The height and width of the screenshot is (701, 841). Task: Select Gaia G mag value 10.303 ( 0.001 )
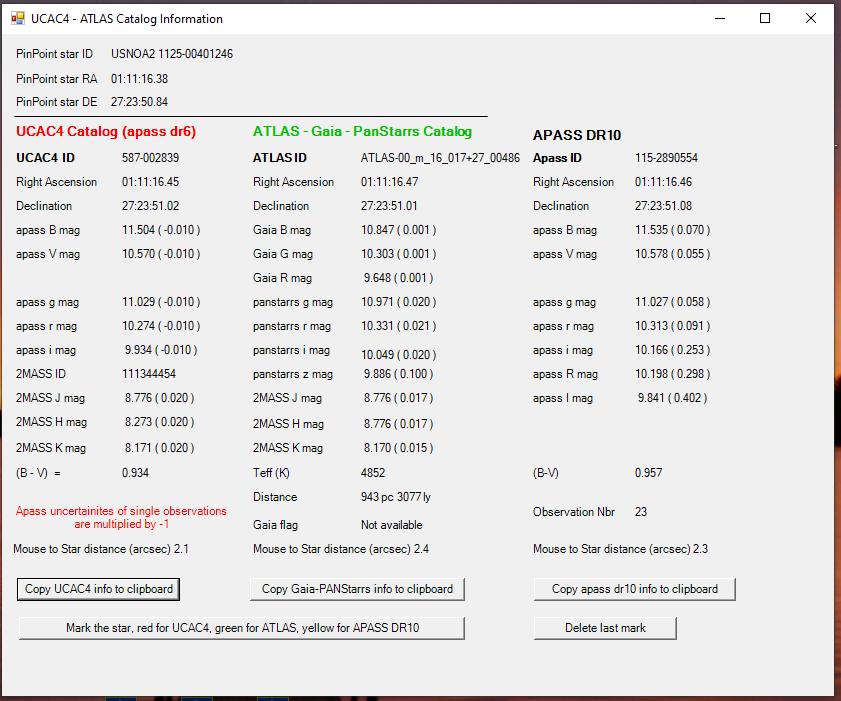pyautogui.click(x=399, y=254)
